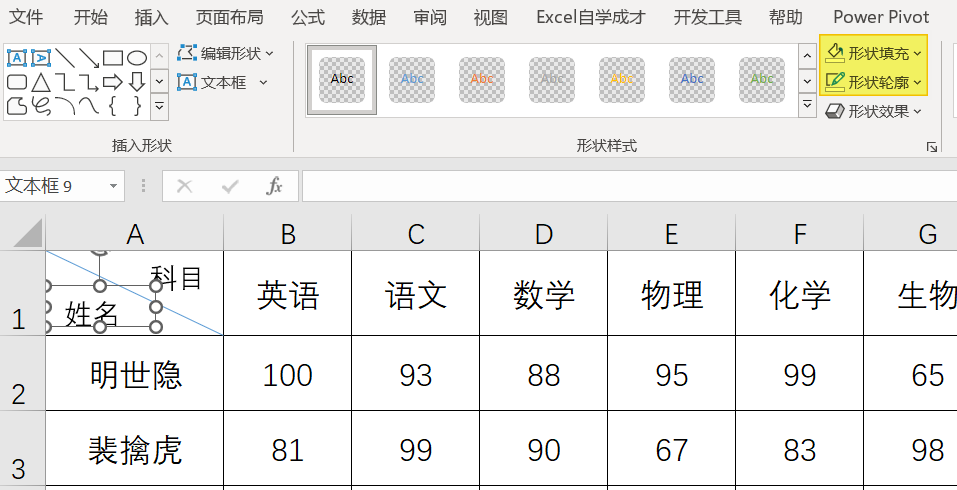Switch to the 视图 (View) tab
This screenshot has height=490, width=957.
491,17
